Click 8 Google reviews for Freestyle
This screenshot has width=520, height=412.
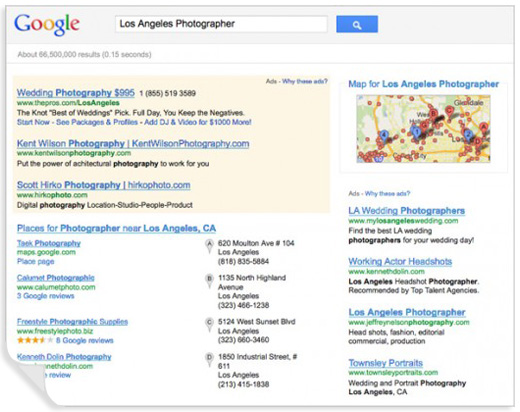[85, 340]
